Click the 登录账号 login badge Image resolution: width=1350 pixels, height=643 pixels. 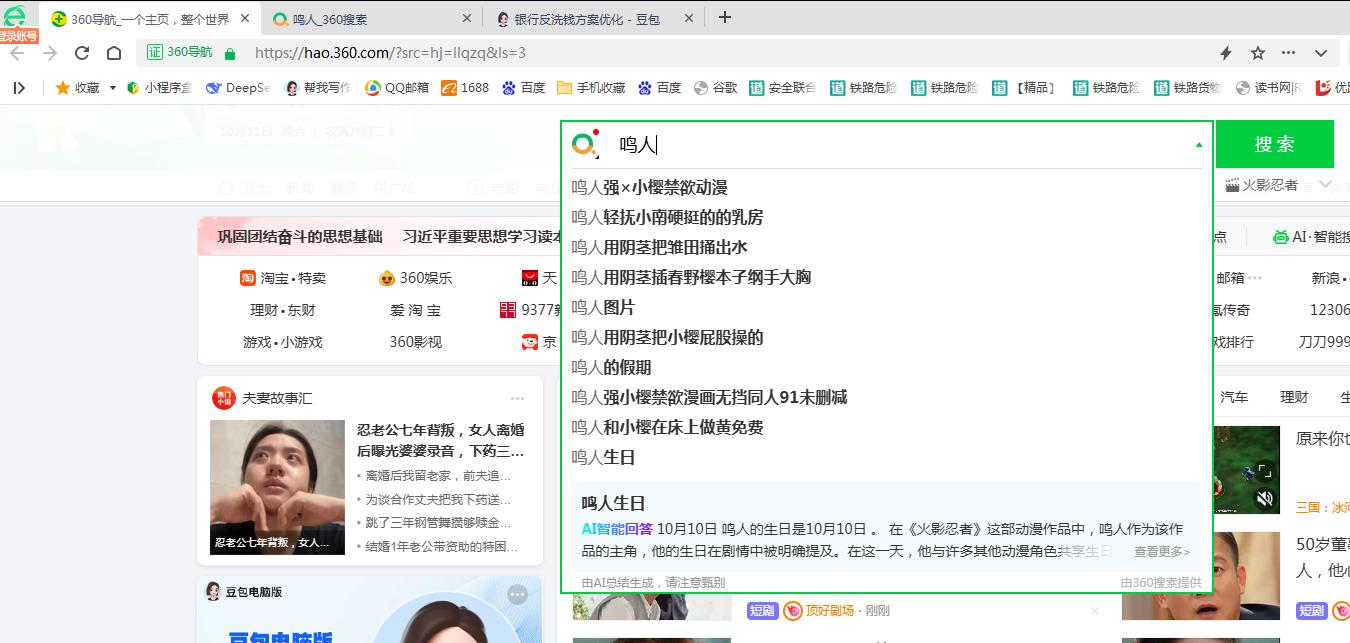pos(19,36)
